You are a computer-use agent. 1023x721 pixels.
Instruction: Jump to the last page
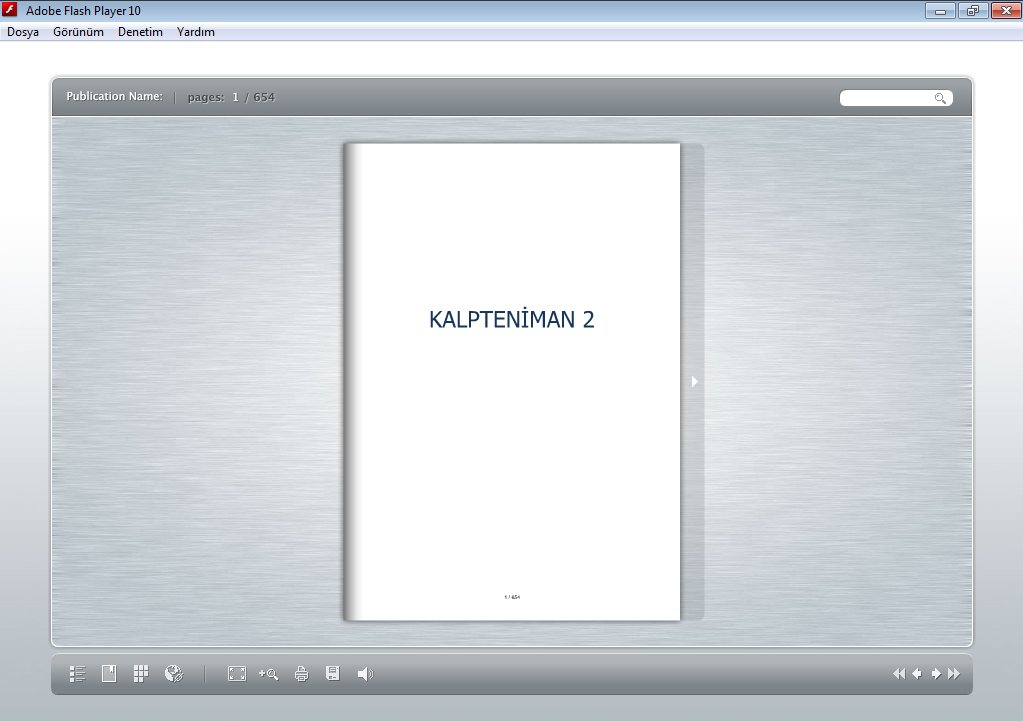[954, 674]
